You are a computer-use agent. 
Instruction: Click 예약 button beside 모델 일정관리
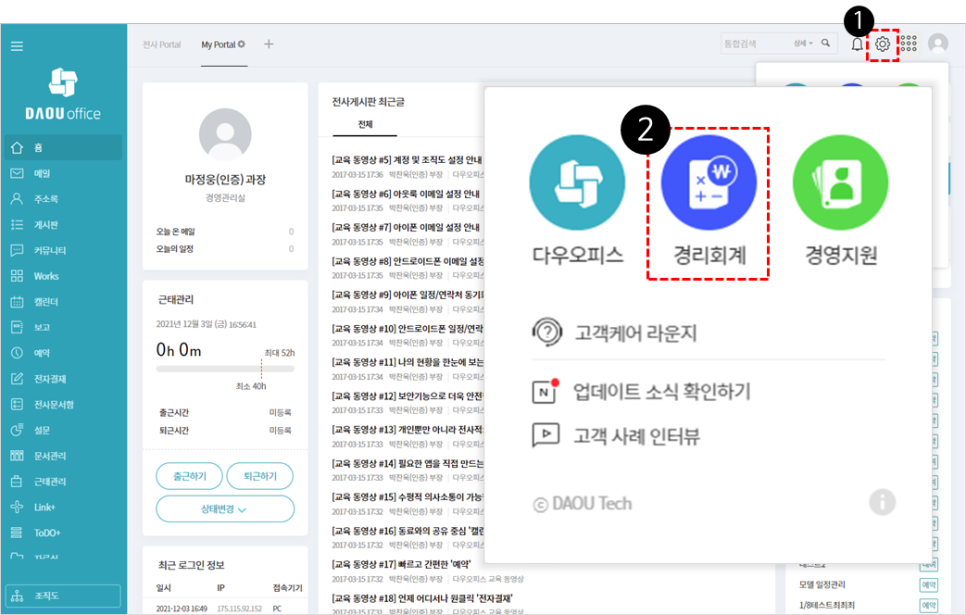point(928,585)
